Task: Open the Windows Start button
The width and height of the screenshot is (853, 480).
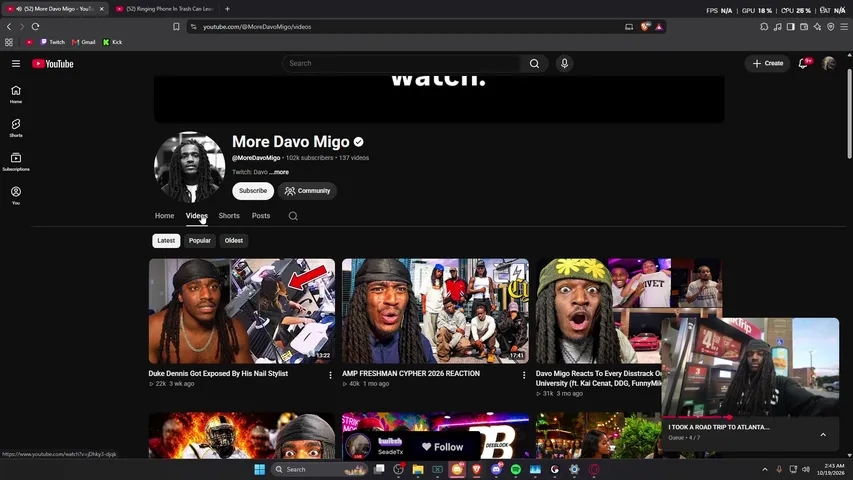Action: pyautogui.click(x=259, y=469)
